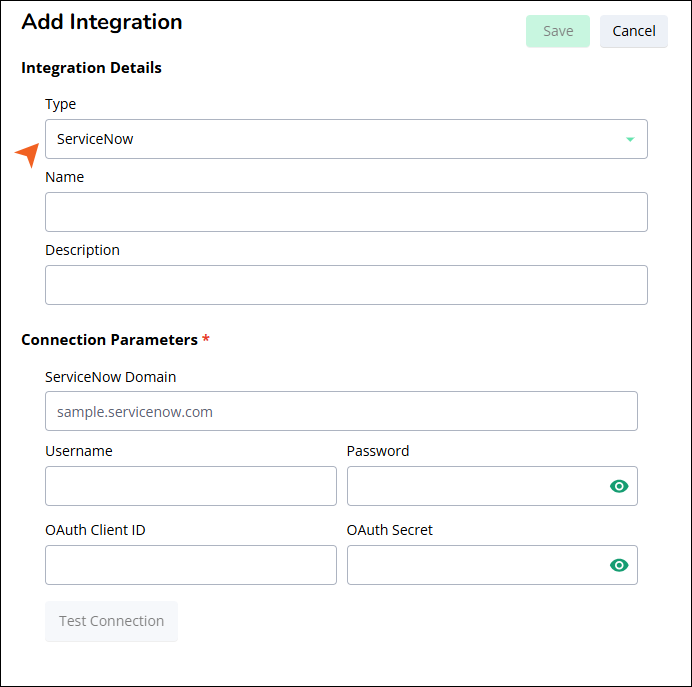Open the Type dropdown showing ServiceNow
Viewport: 692px width, 687px height.
[x=346, y=139]
